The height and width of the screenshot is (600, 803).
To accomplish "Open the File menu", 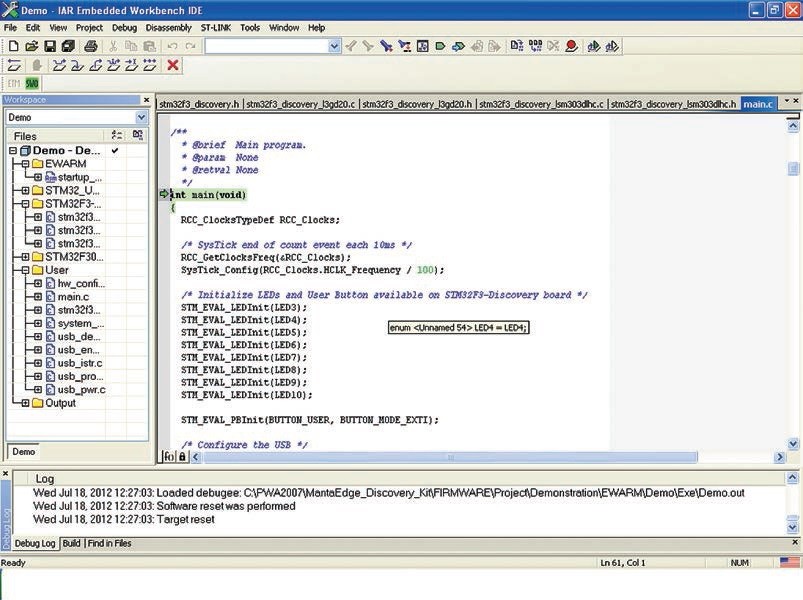I will coord(10,28).
